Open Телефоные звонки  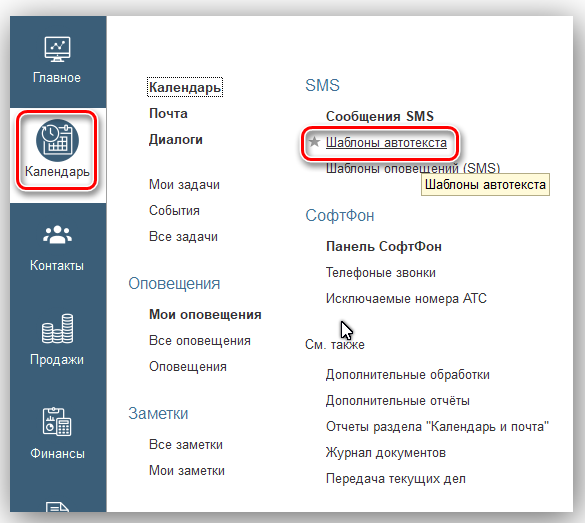coord(381,273)
